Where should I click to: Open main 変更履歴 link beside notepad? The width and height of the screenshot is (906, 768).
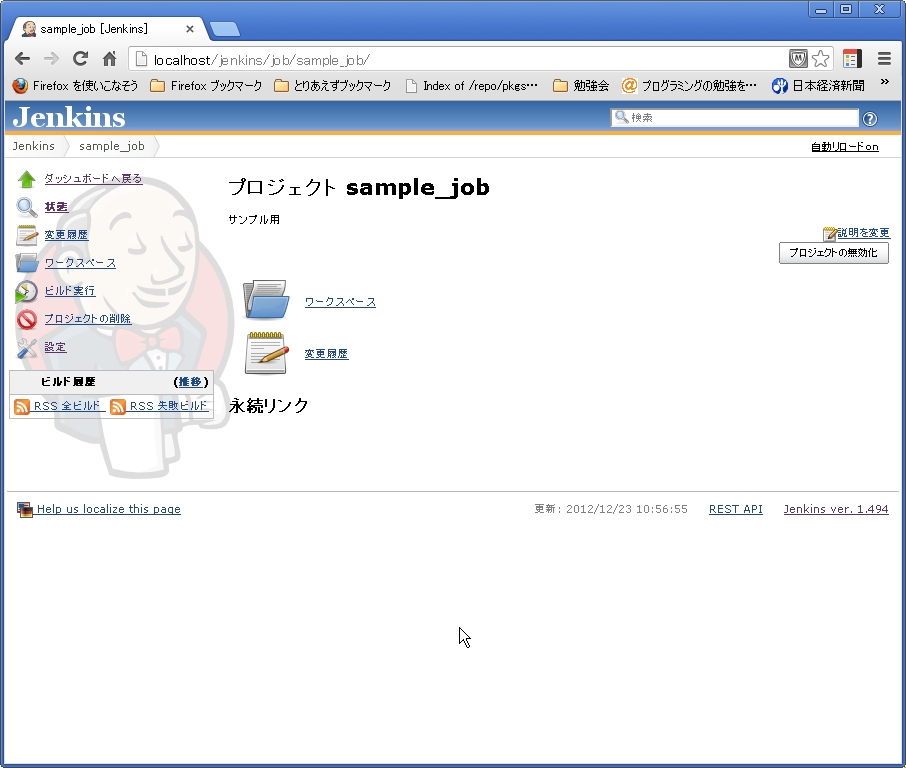[326, 354]
